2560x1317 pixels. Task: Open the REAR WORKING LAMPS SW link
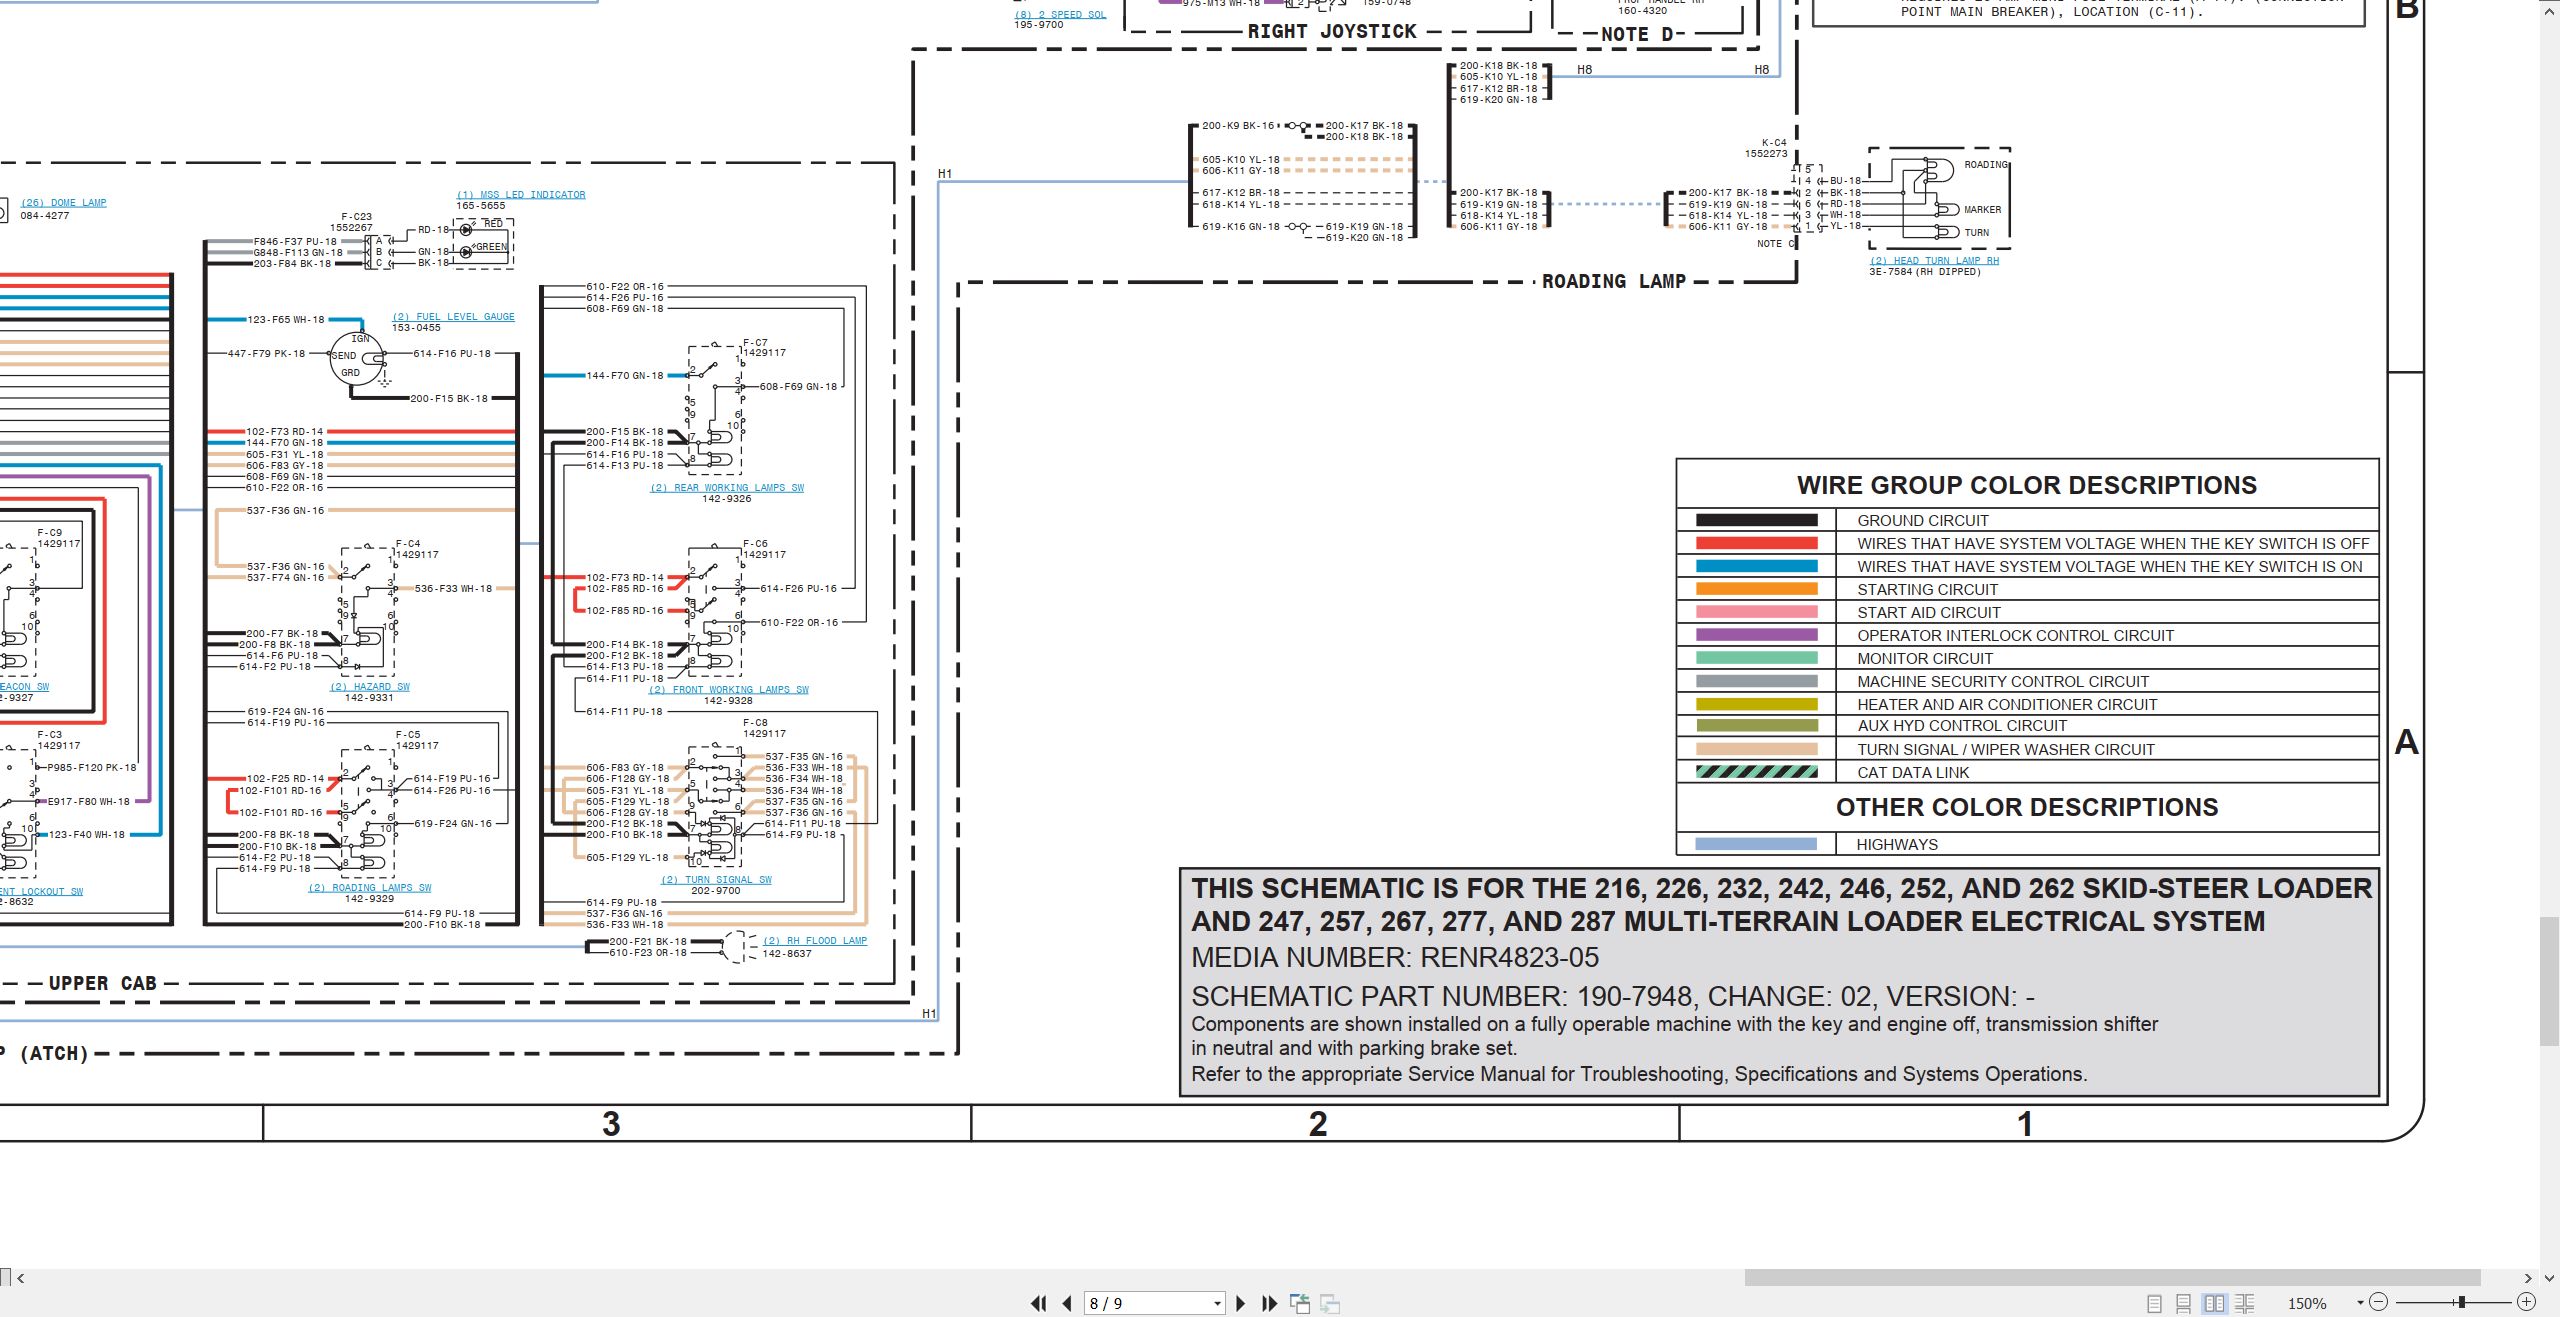(727, 488)
